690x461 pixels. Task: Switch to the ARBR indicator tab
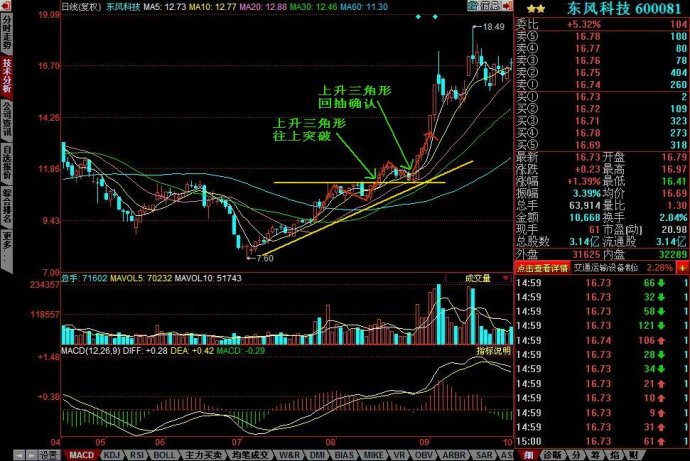pos(454,455)
